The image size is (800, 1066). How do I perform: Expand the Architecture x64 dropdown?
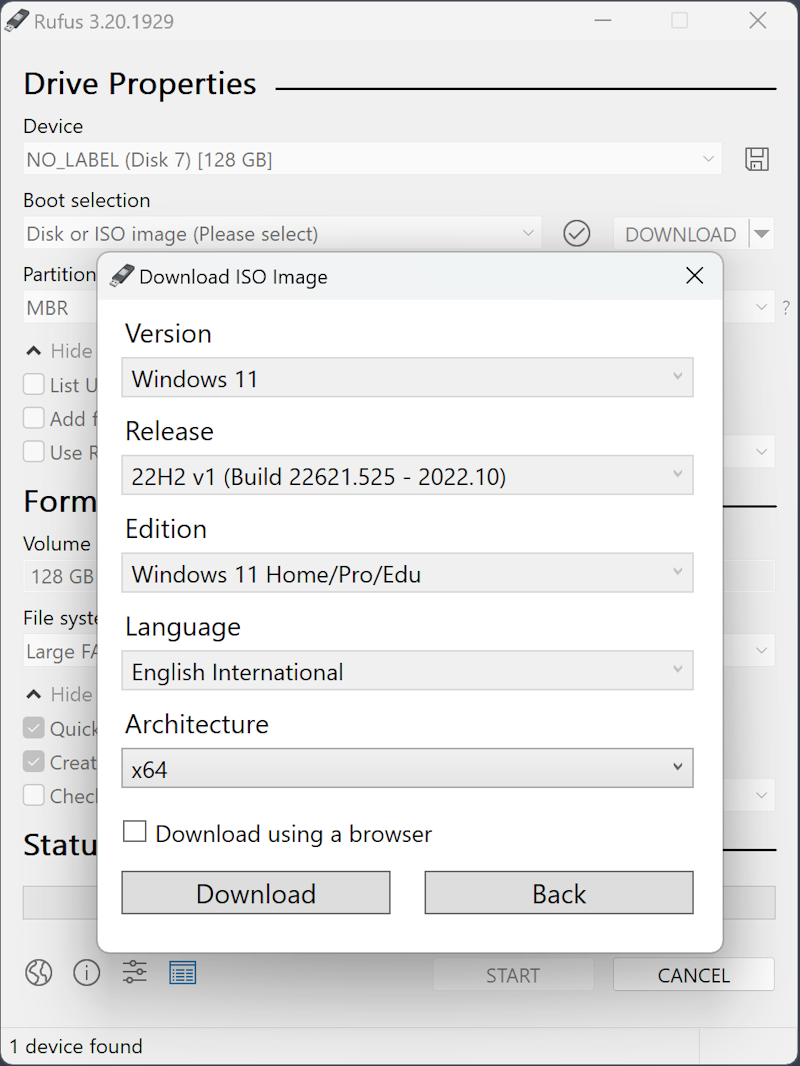pos(407,768)
